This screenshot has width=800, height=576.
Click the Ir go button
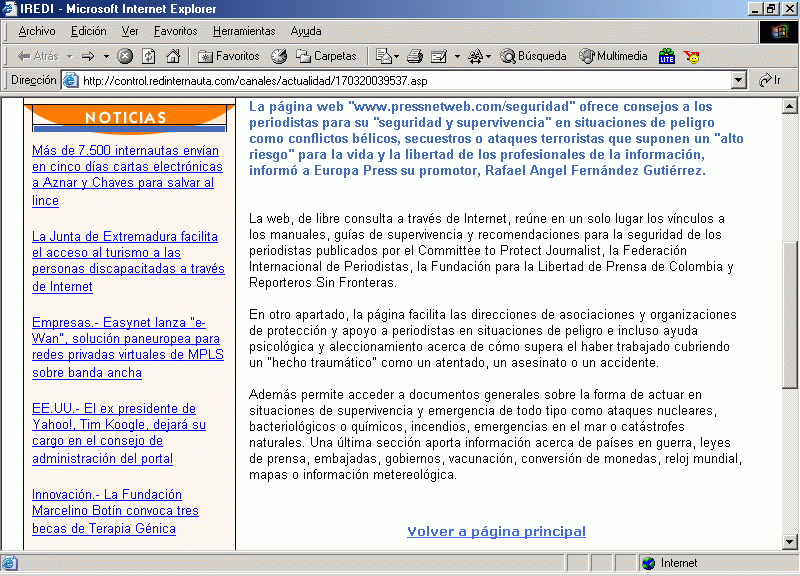(770, 80)
